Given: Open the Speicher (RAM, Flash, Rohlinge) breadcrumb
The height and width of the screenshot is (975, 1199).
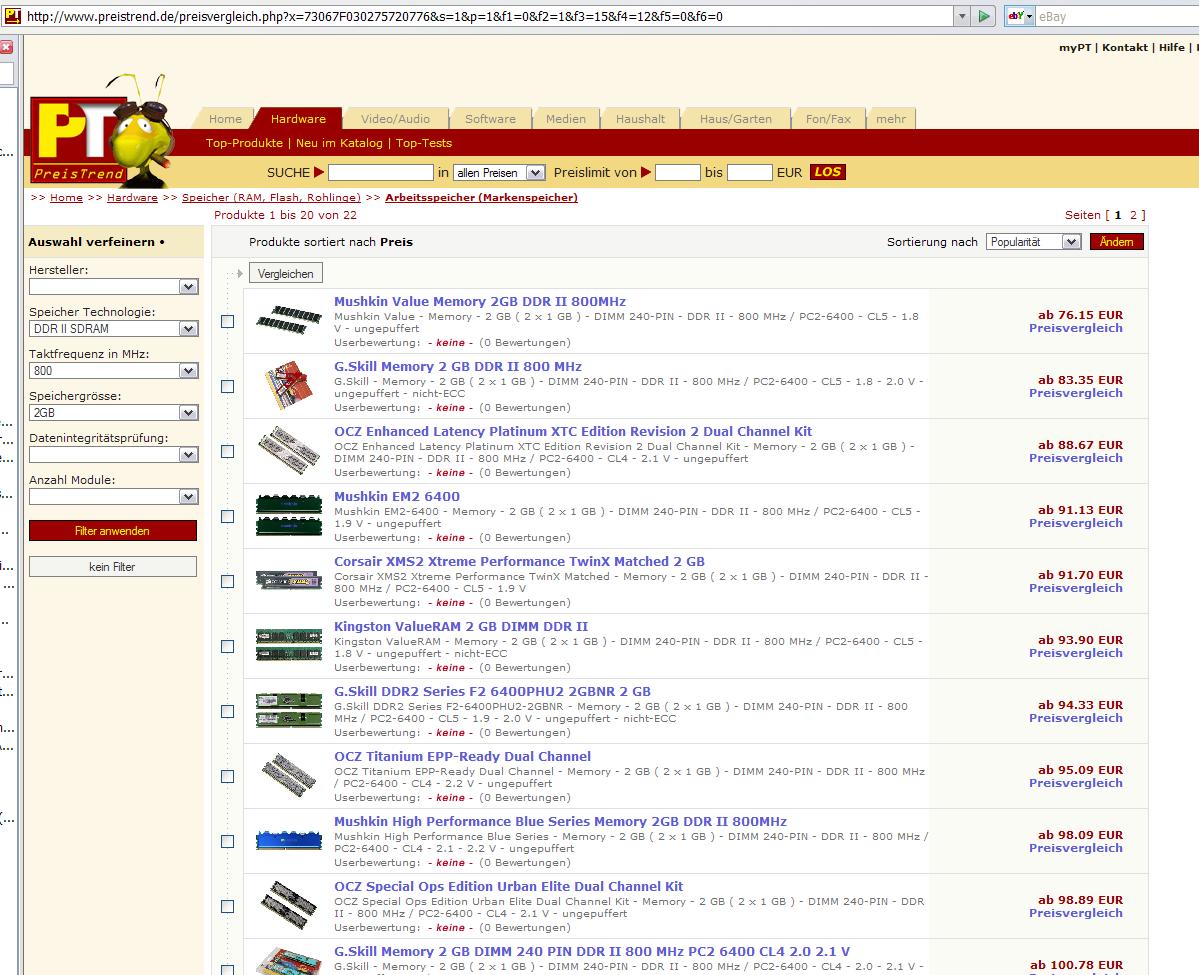Looking at the screenshot, I should tap(271, 197).
